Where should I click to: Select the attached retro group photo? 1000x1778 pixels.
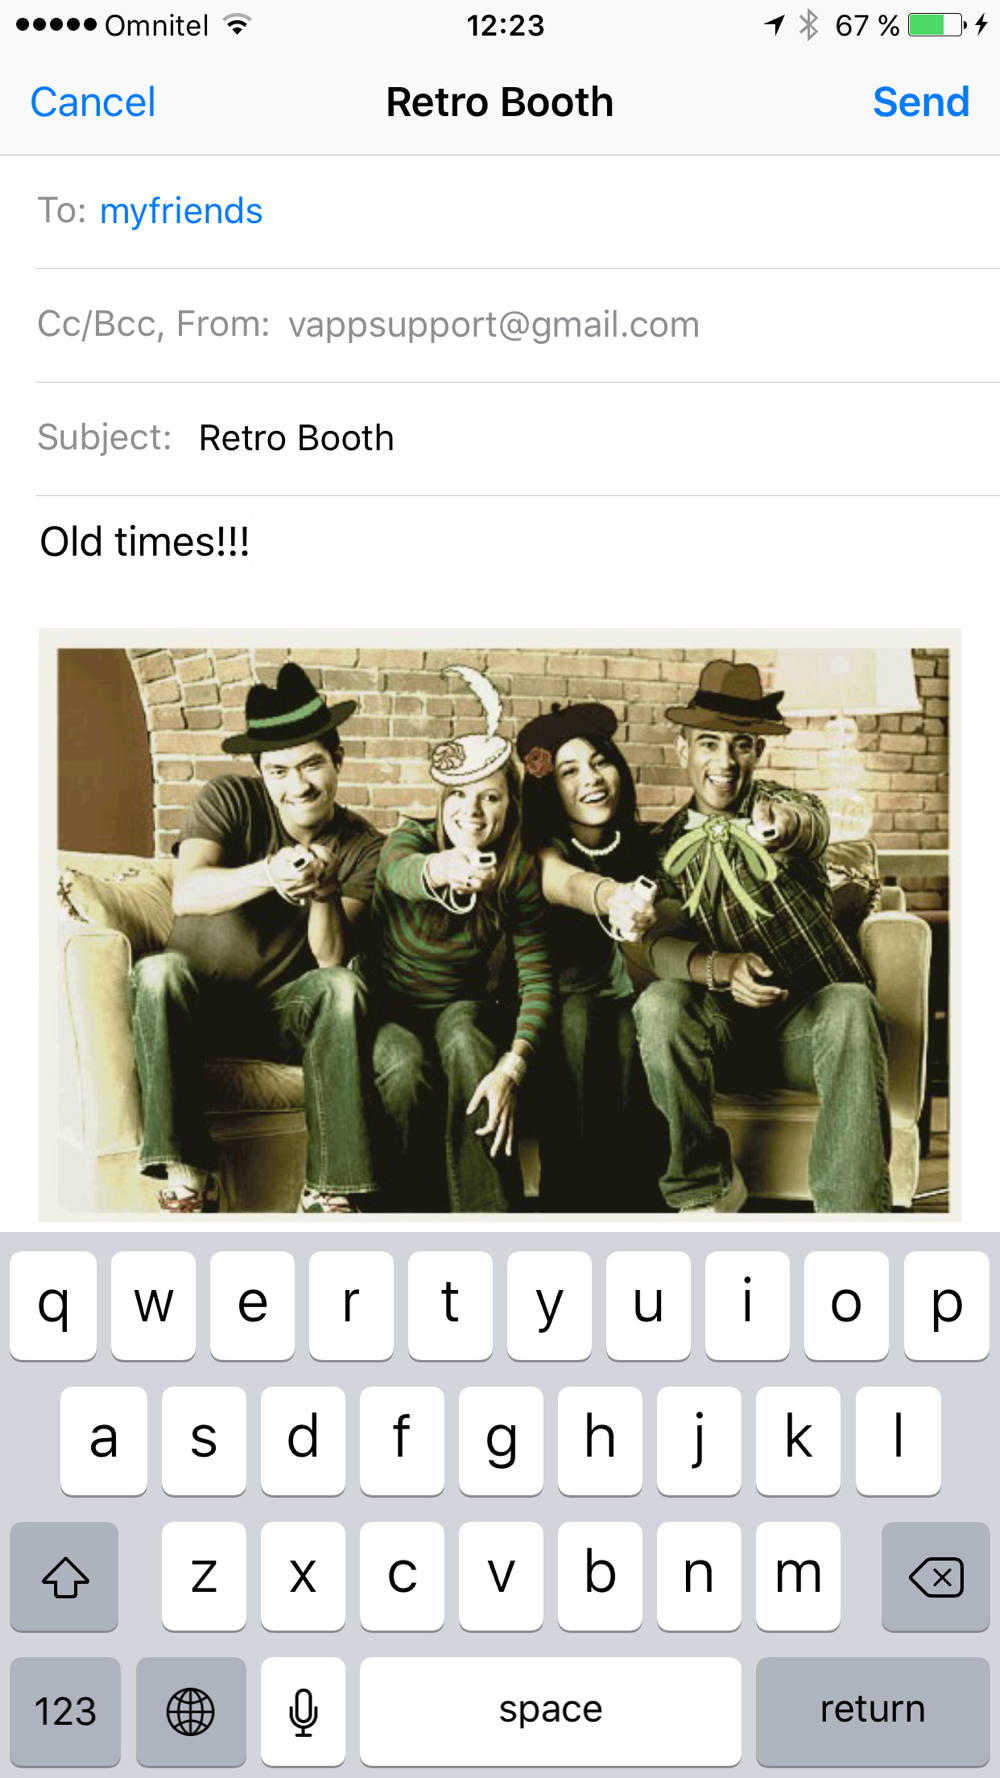tap(500, 925)
